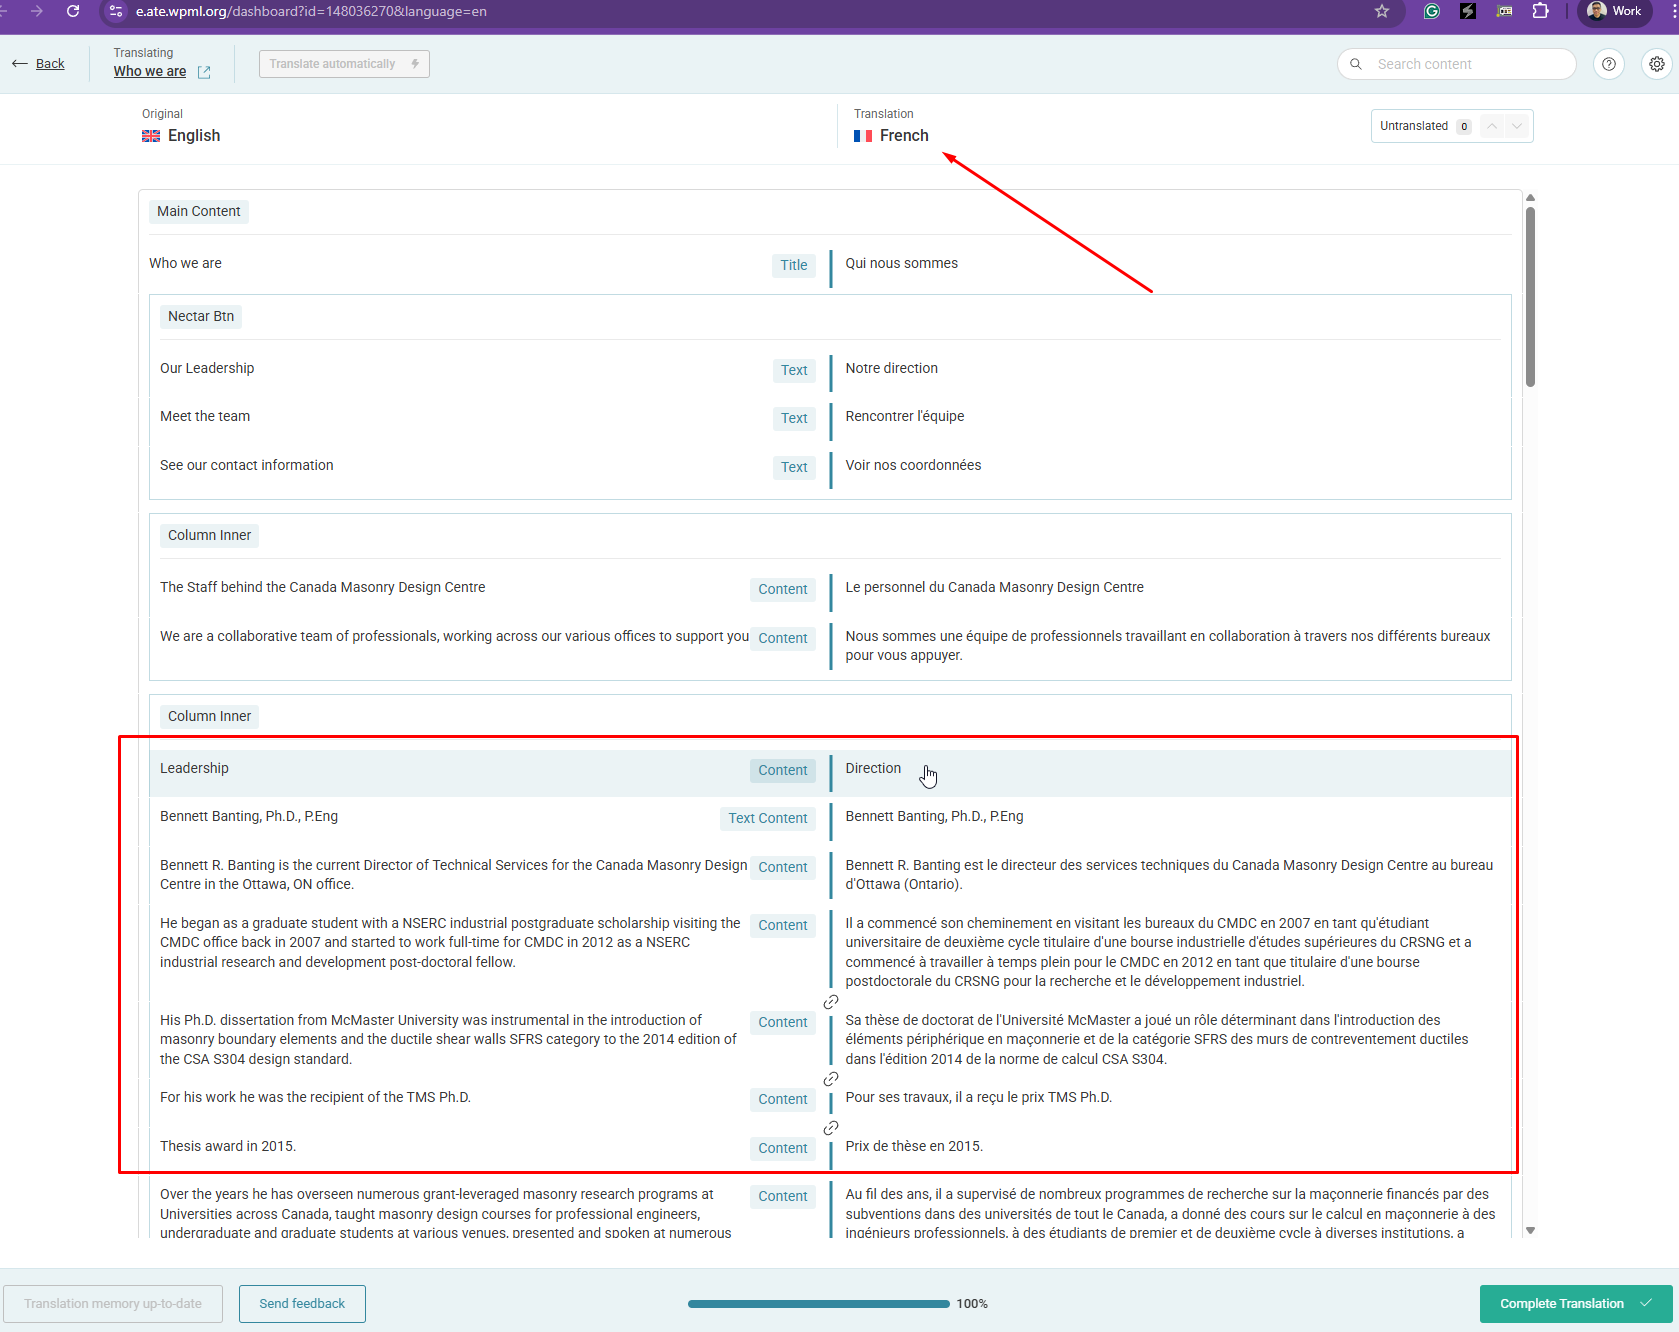The image size is (1679, 1332).
Task: Open the browser extensions puzzle icon
Action: tap(1540, 11)
